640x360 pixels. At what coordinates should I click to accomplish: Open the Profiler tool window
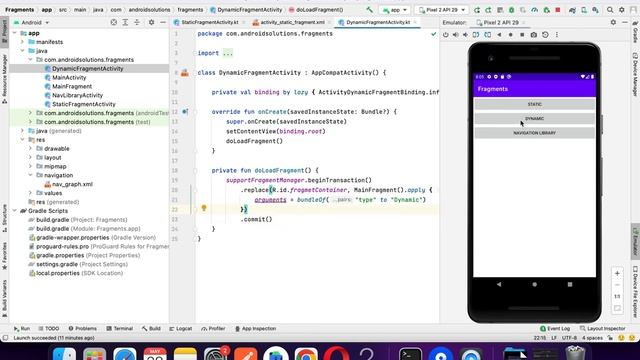point(213,329)
